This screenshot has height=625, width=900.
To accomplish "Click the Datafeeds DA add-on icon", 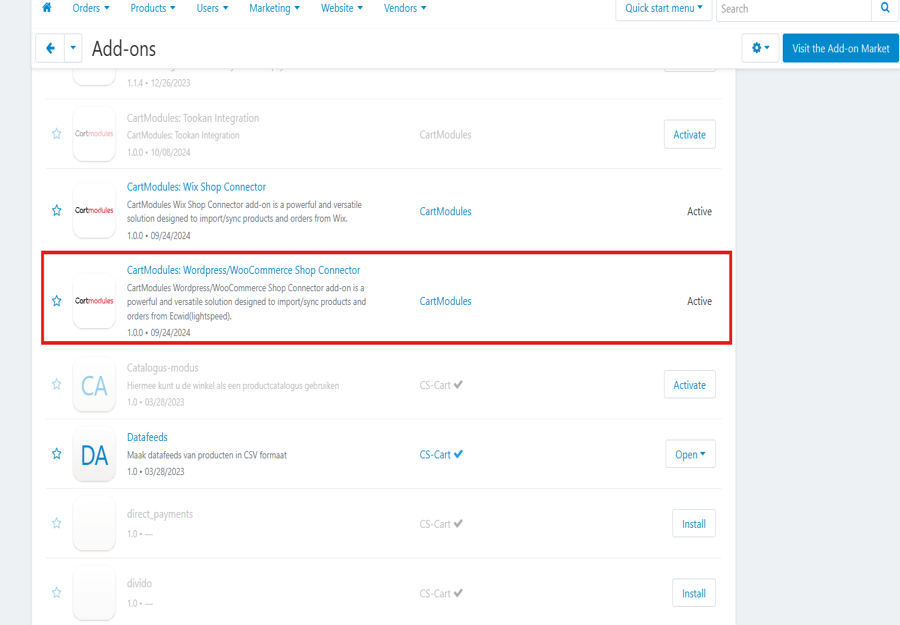I will click(x=94, y=455).
